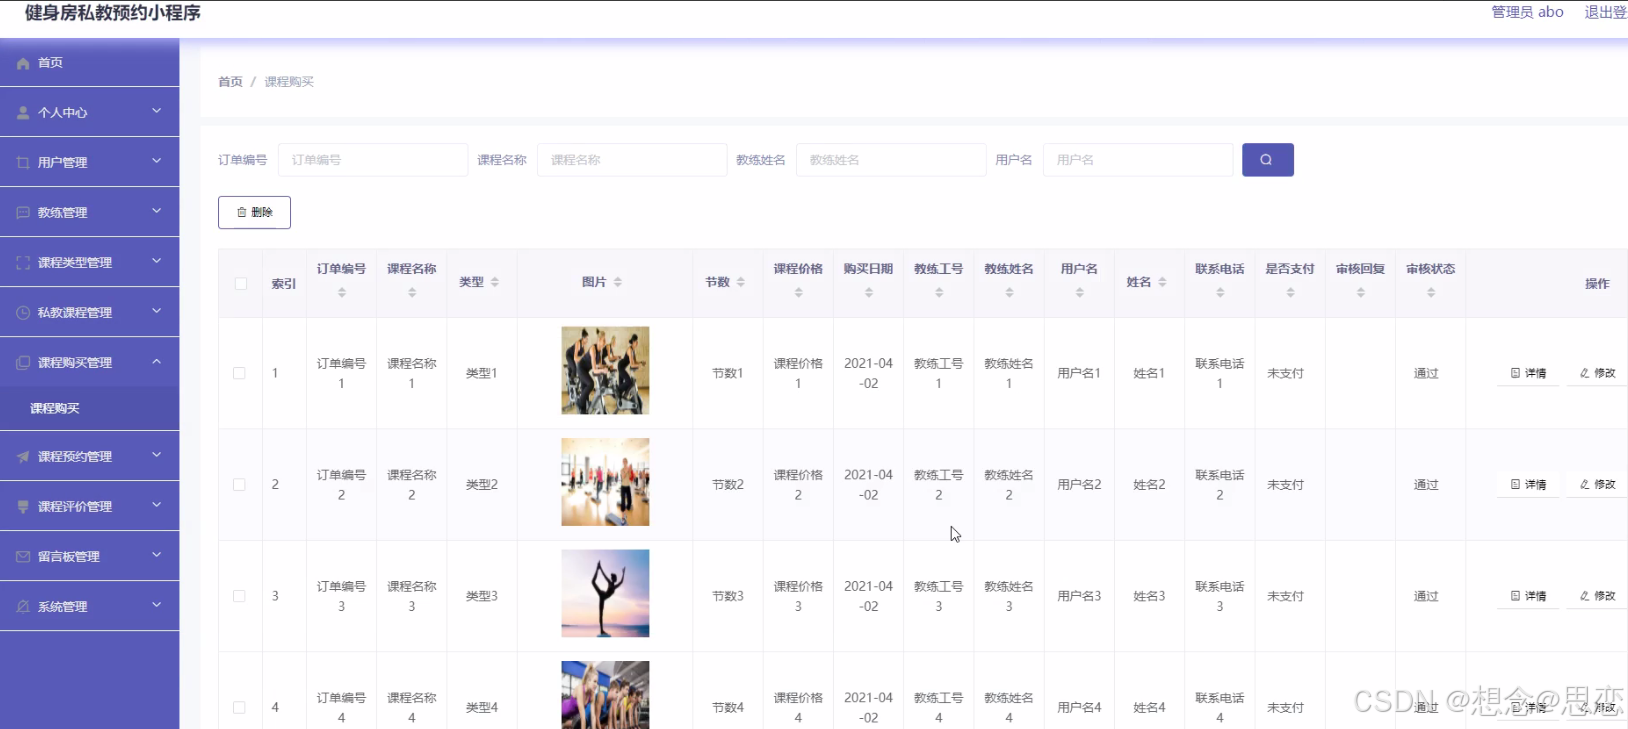
Task: Expand the 课程预约管理 menu chevron
Action: coord(157,455)
